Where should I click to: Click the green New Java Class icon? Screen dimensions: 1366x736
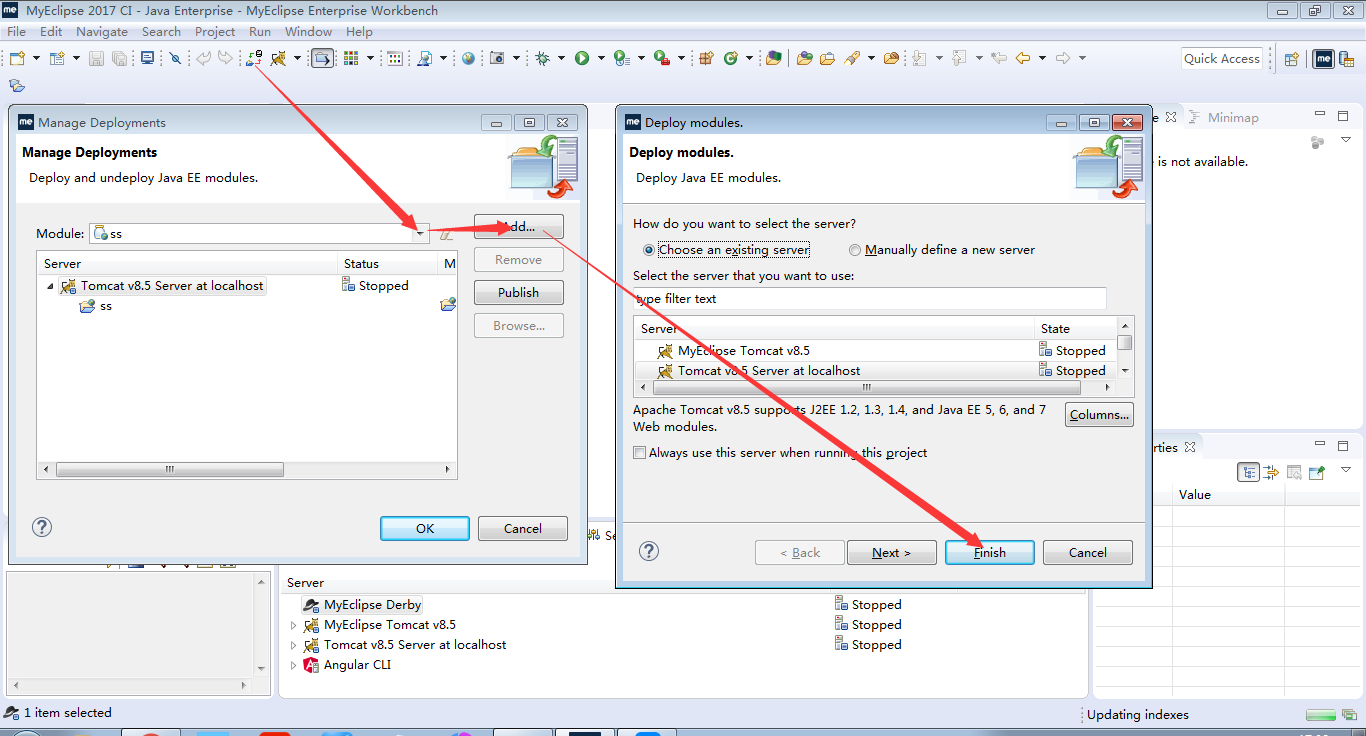pyautogui.click(x=731, y=58)
